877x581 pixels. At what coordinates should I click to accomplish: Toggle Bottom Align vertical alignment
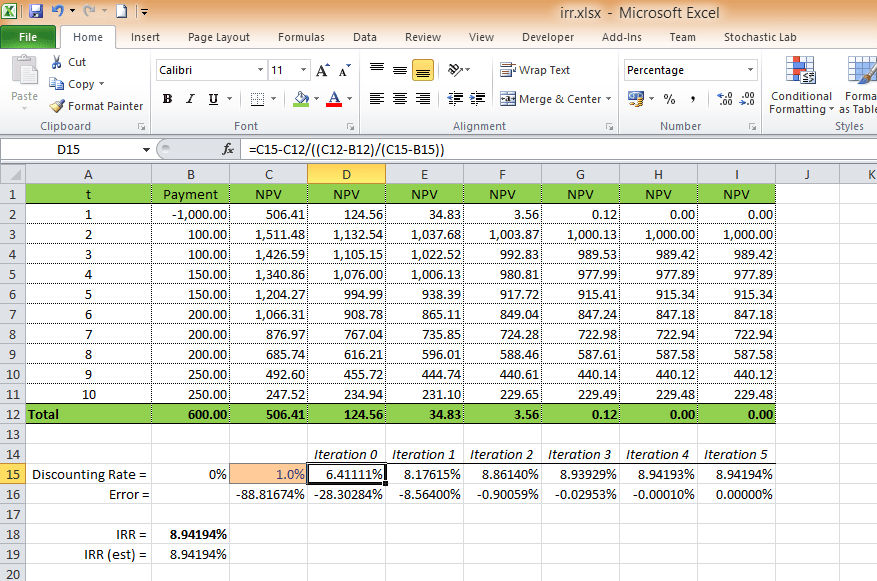[x=423, y=70]
